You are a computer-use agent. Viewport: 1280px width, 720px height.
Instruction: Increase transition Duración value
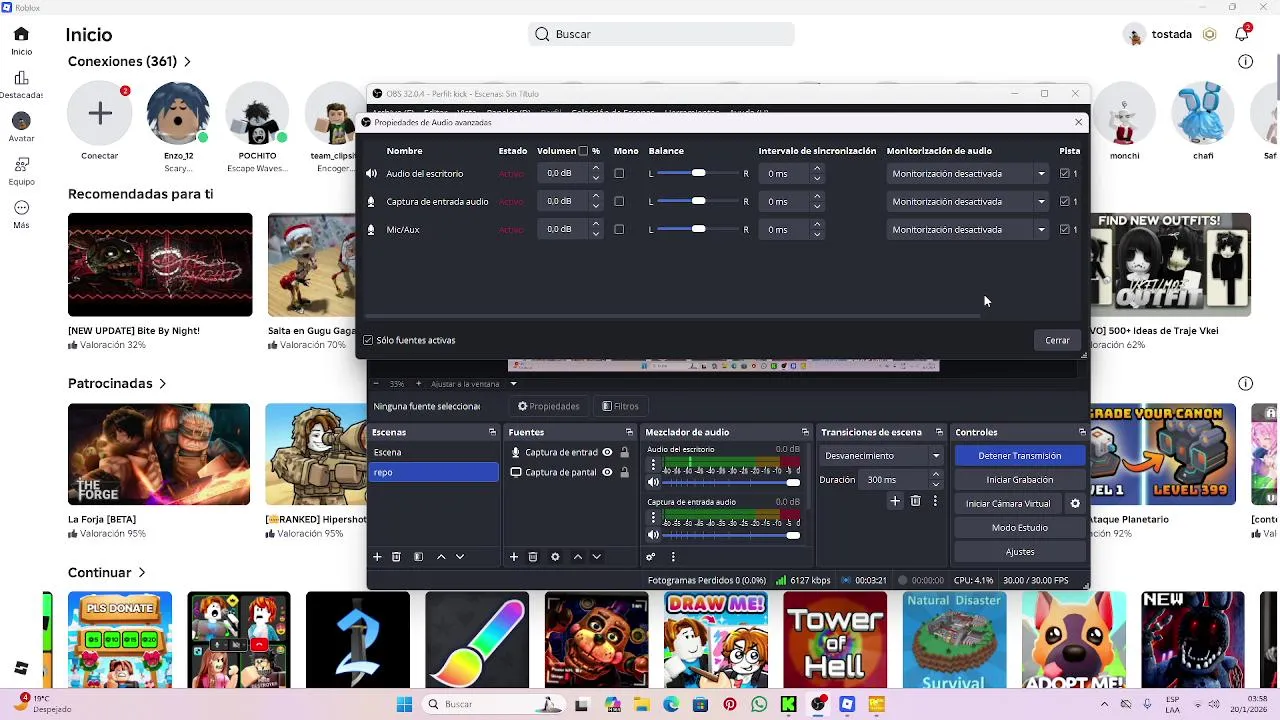[936, 476]
